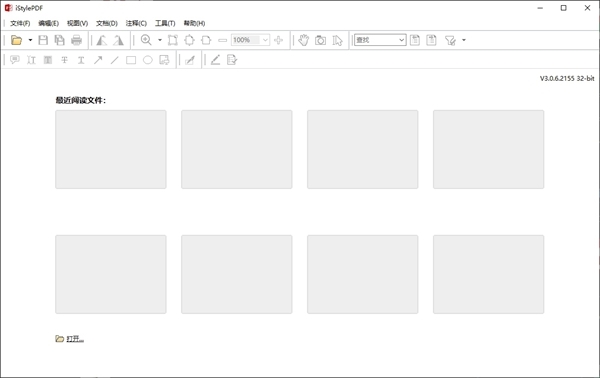This screenshot has height=378, width=600.
Task: Select the text cursor annotation tool
Action: (x=31, y=60)
